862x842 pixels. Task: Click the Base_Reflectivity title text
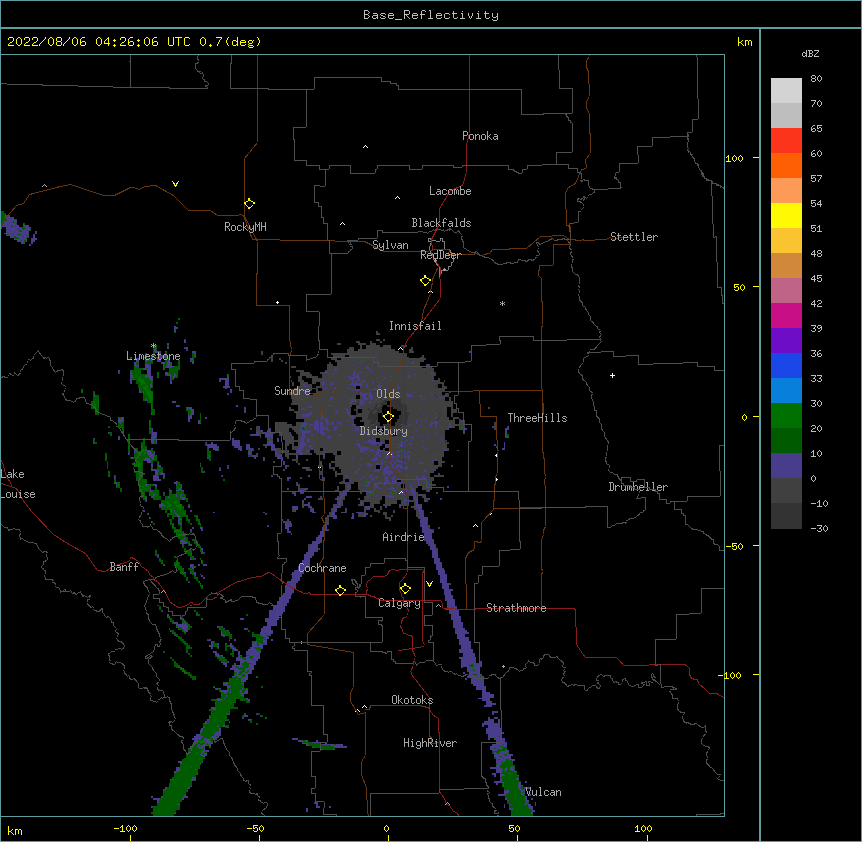431,15
